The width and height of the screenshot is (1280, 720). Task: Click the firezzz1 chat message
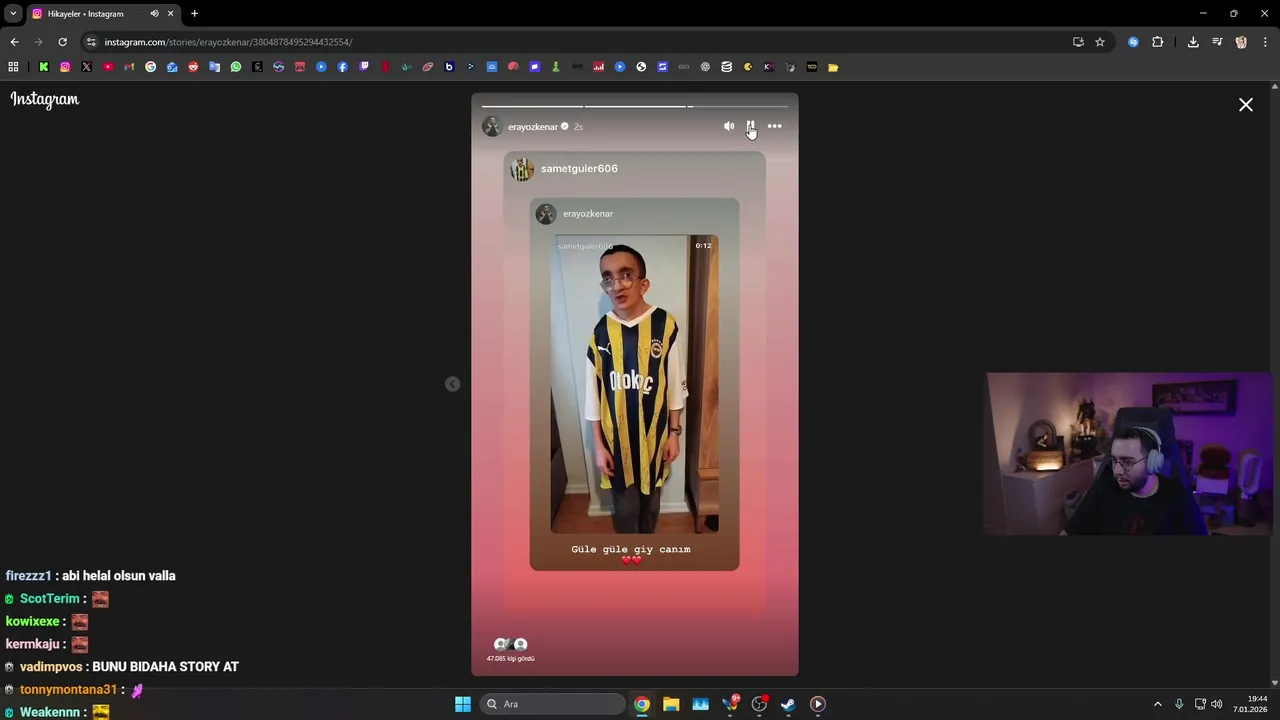point(90,576)
